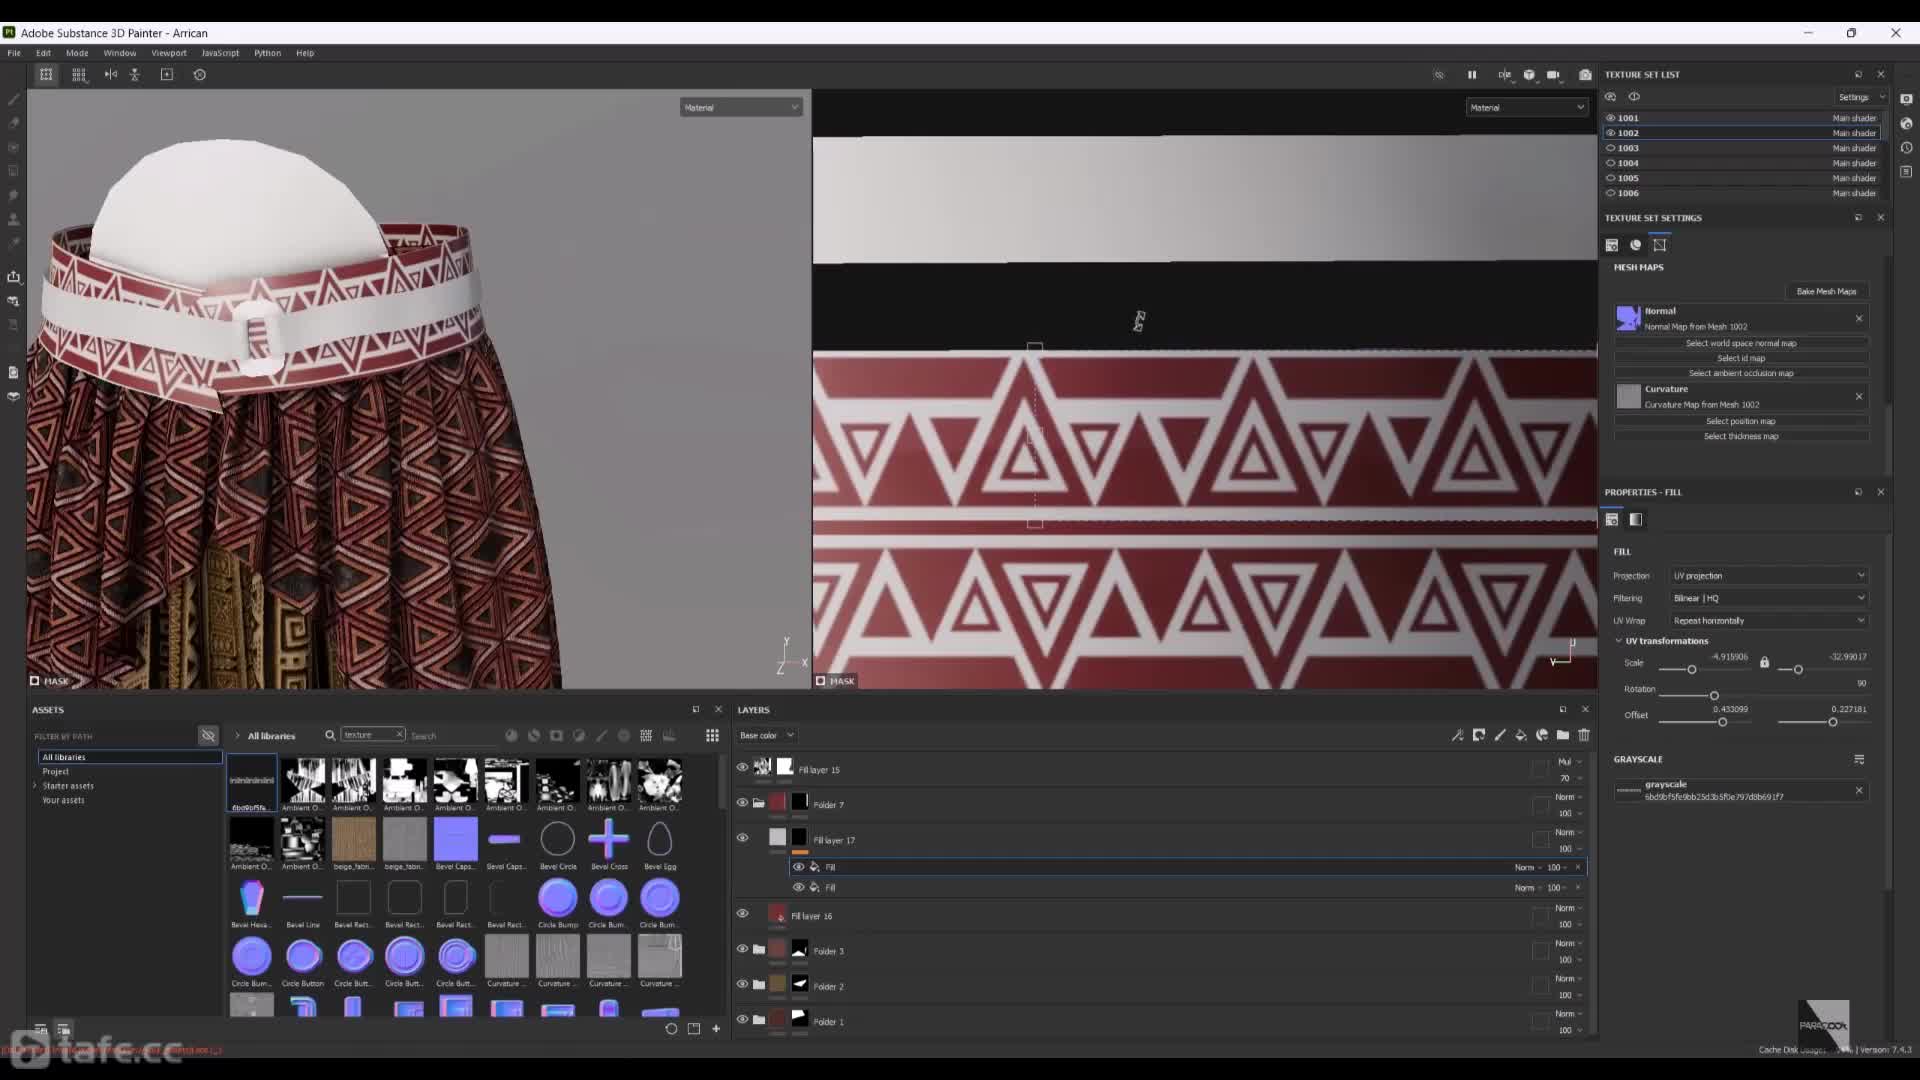The height and width of the screenshot is (1080, 1920).
Task: Click the grayscale options menu icon
Action: [x=1859, y=760]
